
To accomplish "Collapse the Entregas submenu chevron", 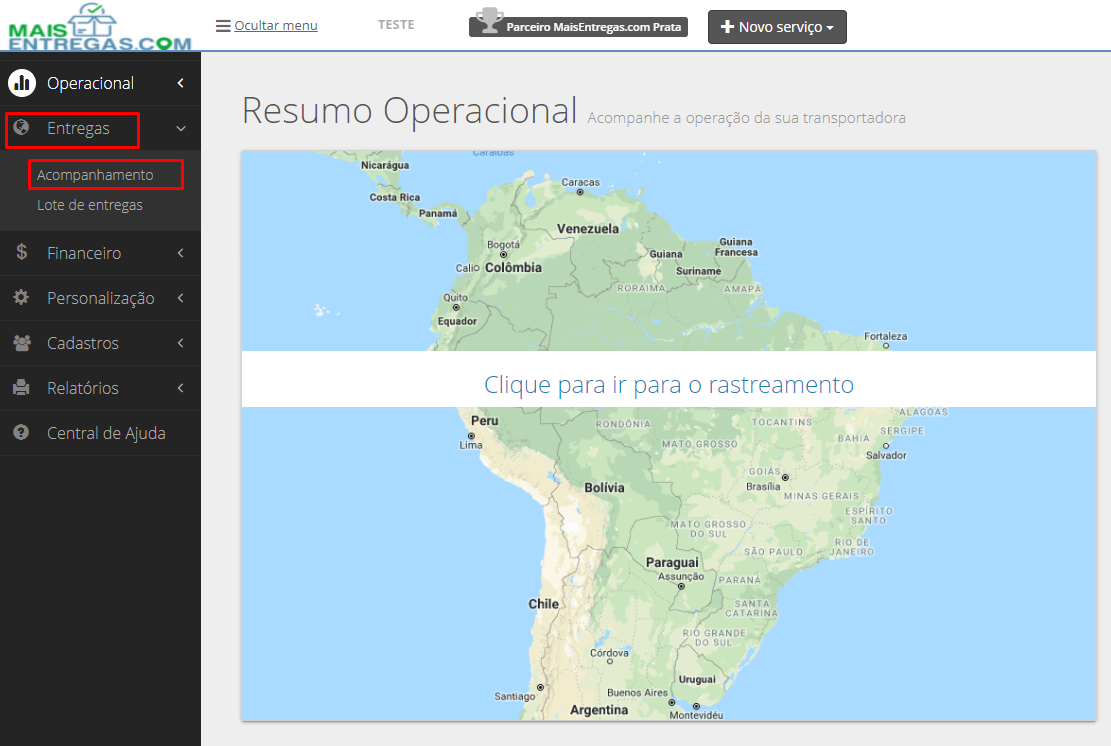I will pyautogui.click(x=181, y=129).
